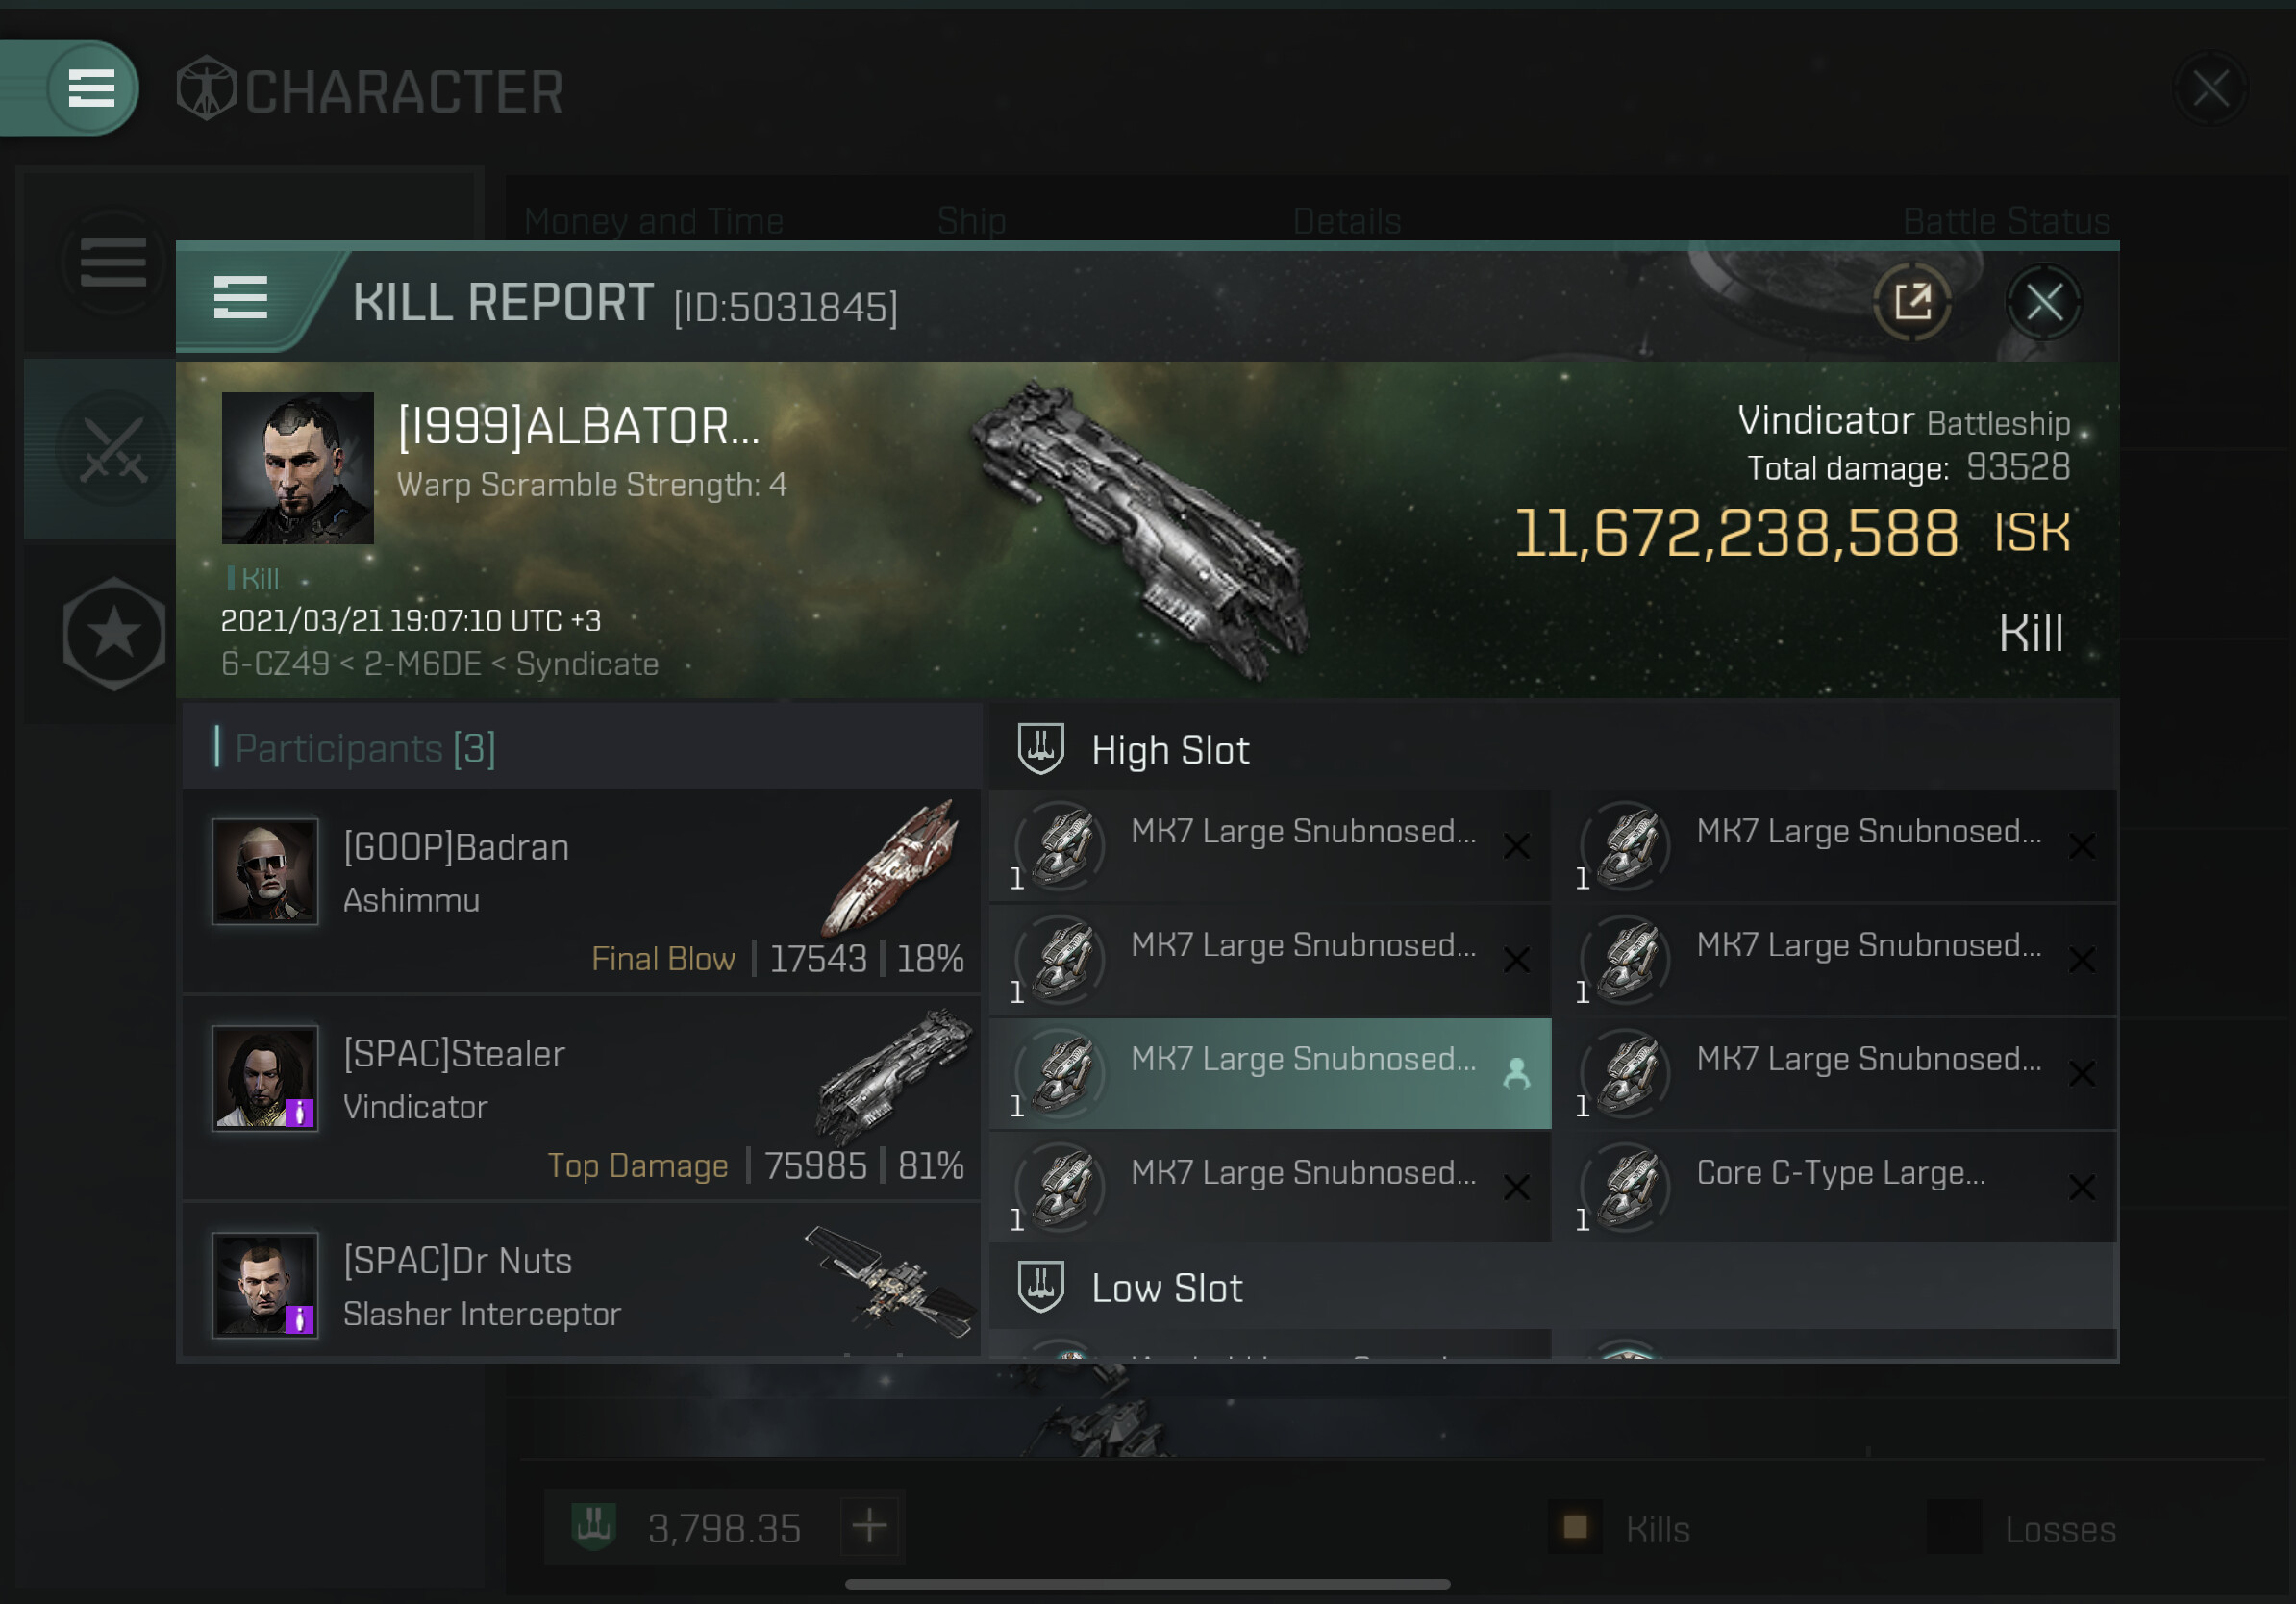Screen dimensions: 2296x1604
Task: Switch to the Battle Status tab
Action: click(2006, 221)
